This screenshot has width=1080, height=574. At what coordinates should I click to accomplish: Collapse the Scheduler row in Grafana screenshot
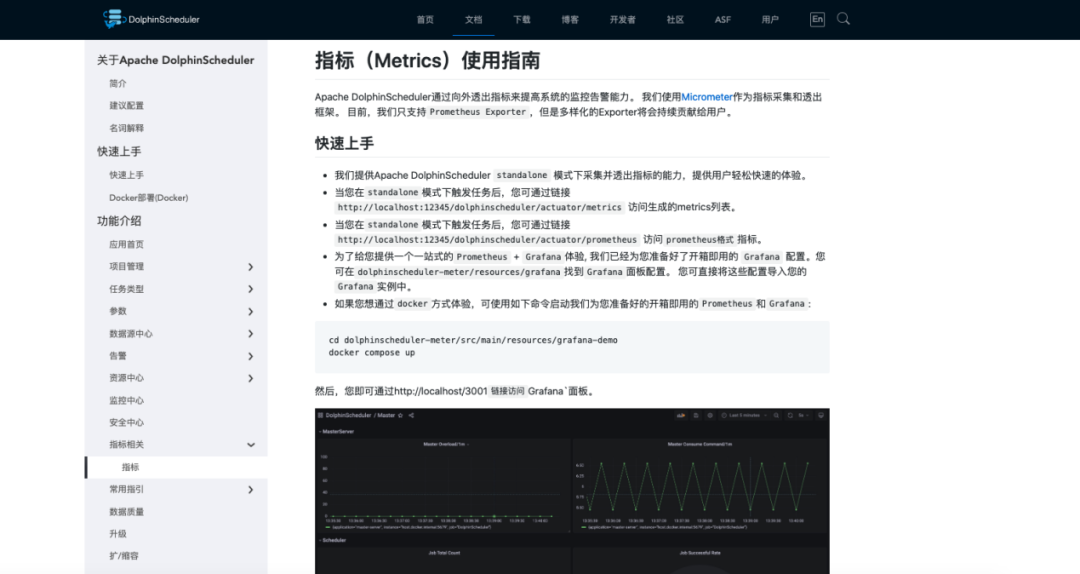coord(333,540)
